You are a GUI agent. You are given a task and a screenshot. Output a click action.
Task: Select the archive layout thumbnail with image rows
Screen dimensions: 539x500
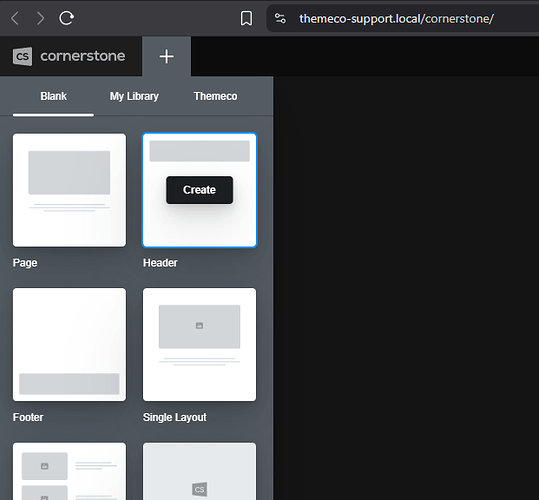point(69,471)
